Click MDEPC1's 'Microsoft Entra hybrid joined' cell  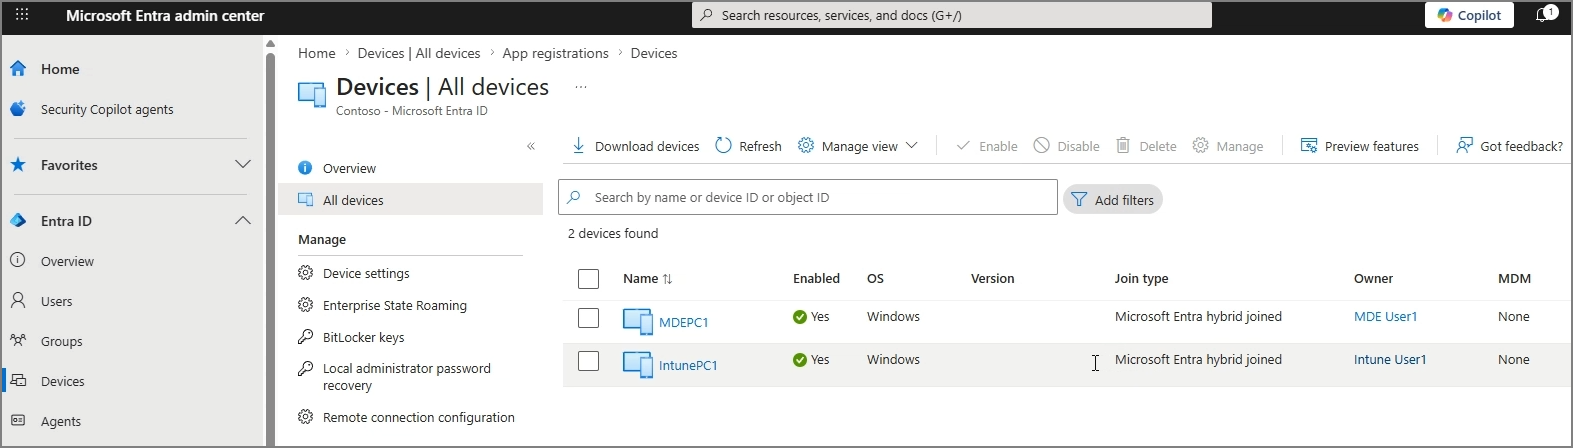tap(1198, 317)
